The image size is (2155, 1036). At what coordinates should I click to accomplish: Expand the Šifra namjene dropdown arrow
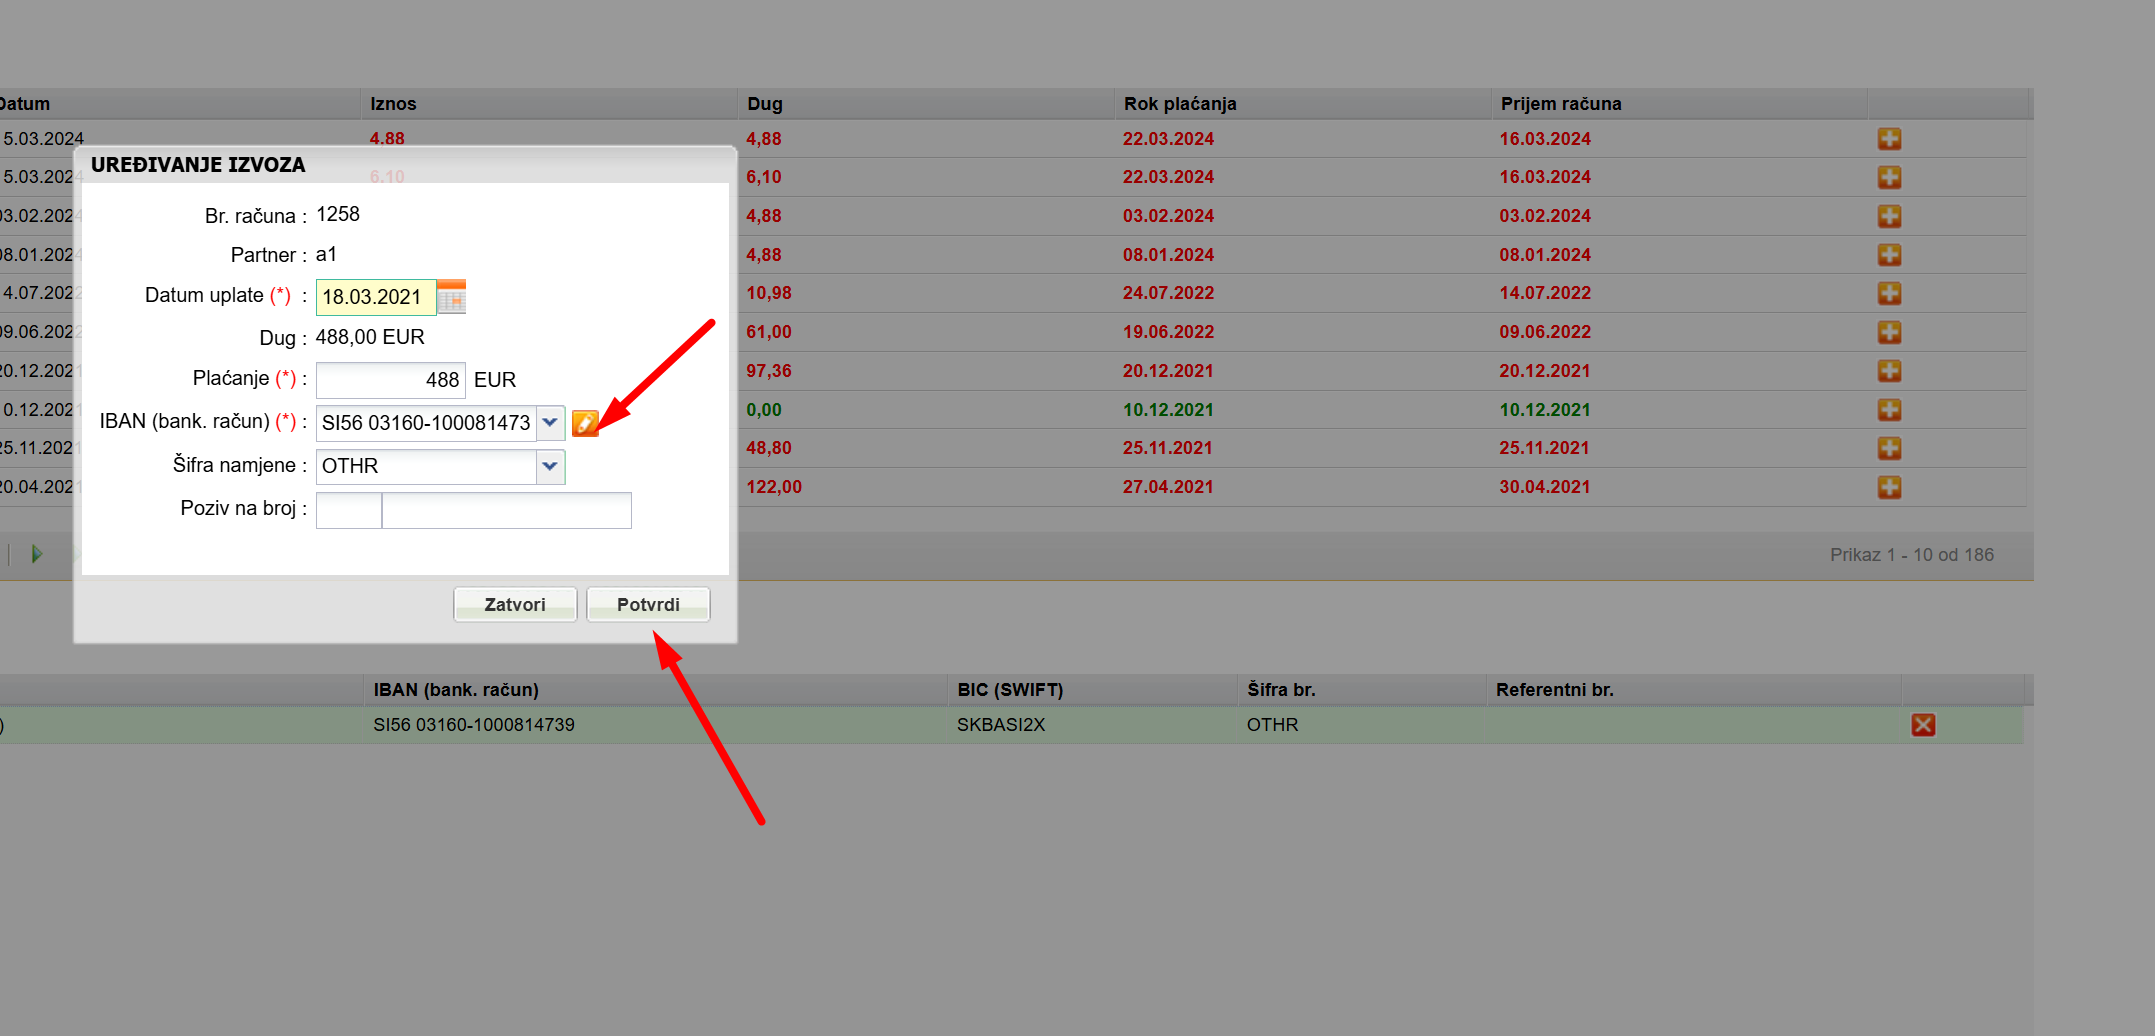pos(550,466)
